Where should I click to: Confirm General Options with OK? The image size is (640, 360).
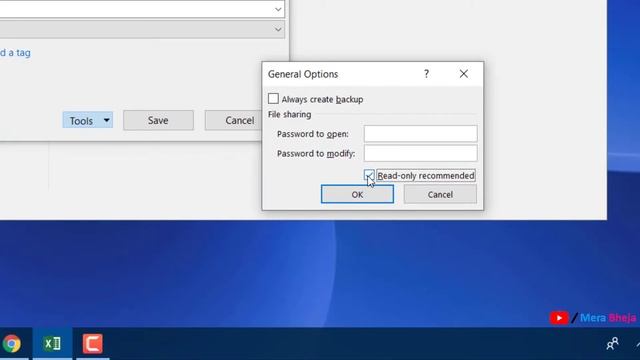click(357, 194)
